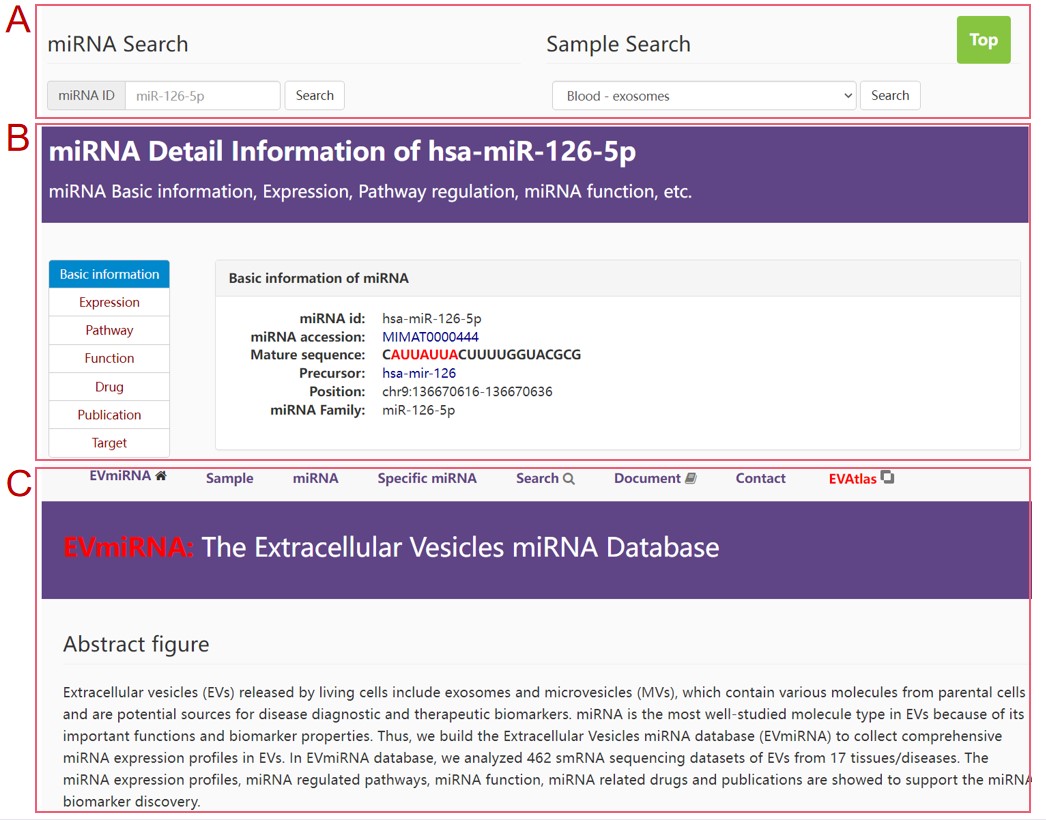The image size is (1046, 820).
Task: Open the miRNA navigation menu item
Action: pyautogui.click(x=316, y=478)
